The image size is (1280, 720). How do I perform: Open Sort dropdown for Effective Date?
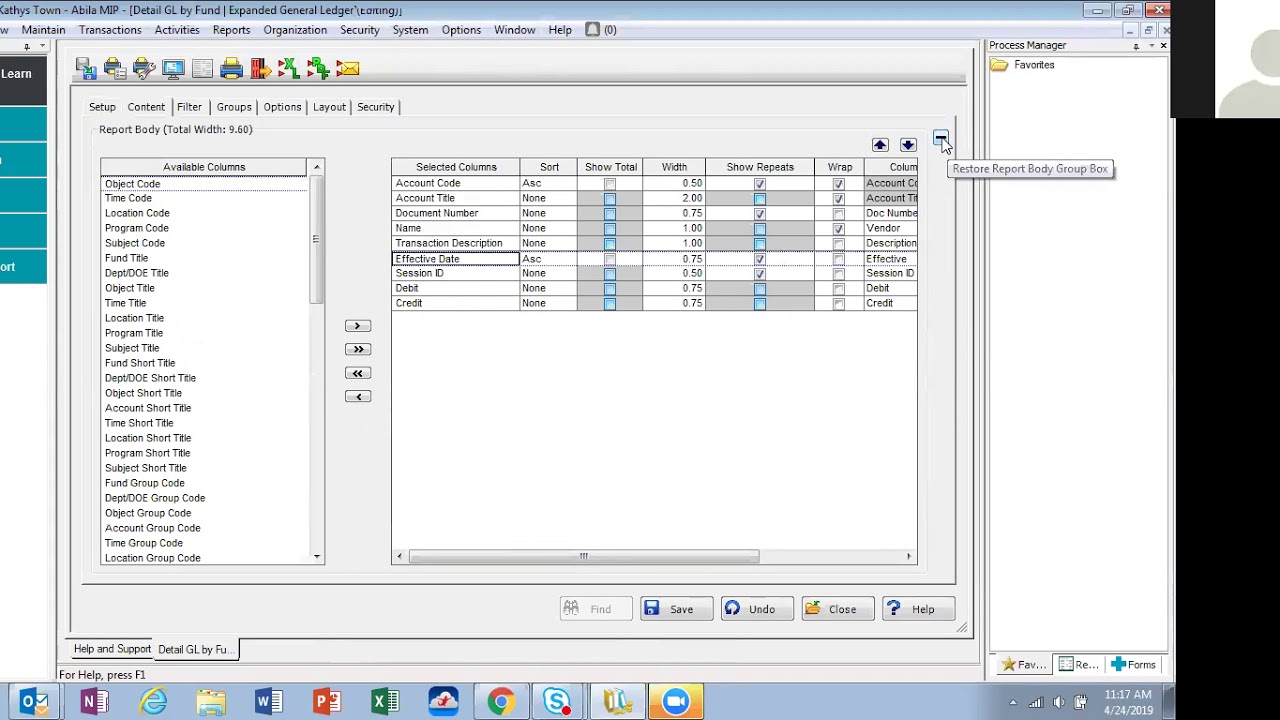pos(548,259)
